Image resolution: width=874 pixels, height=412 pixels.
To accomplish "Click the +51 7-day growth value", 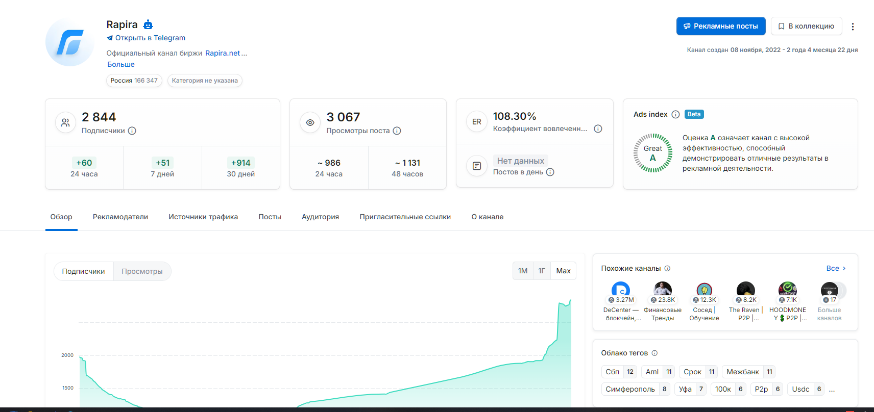I will tap(162, 163).
